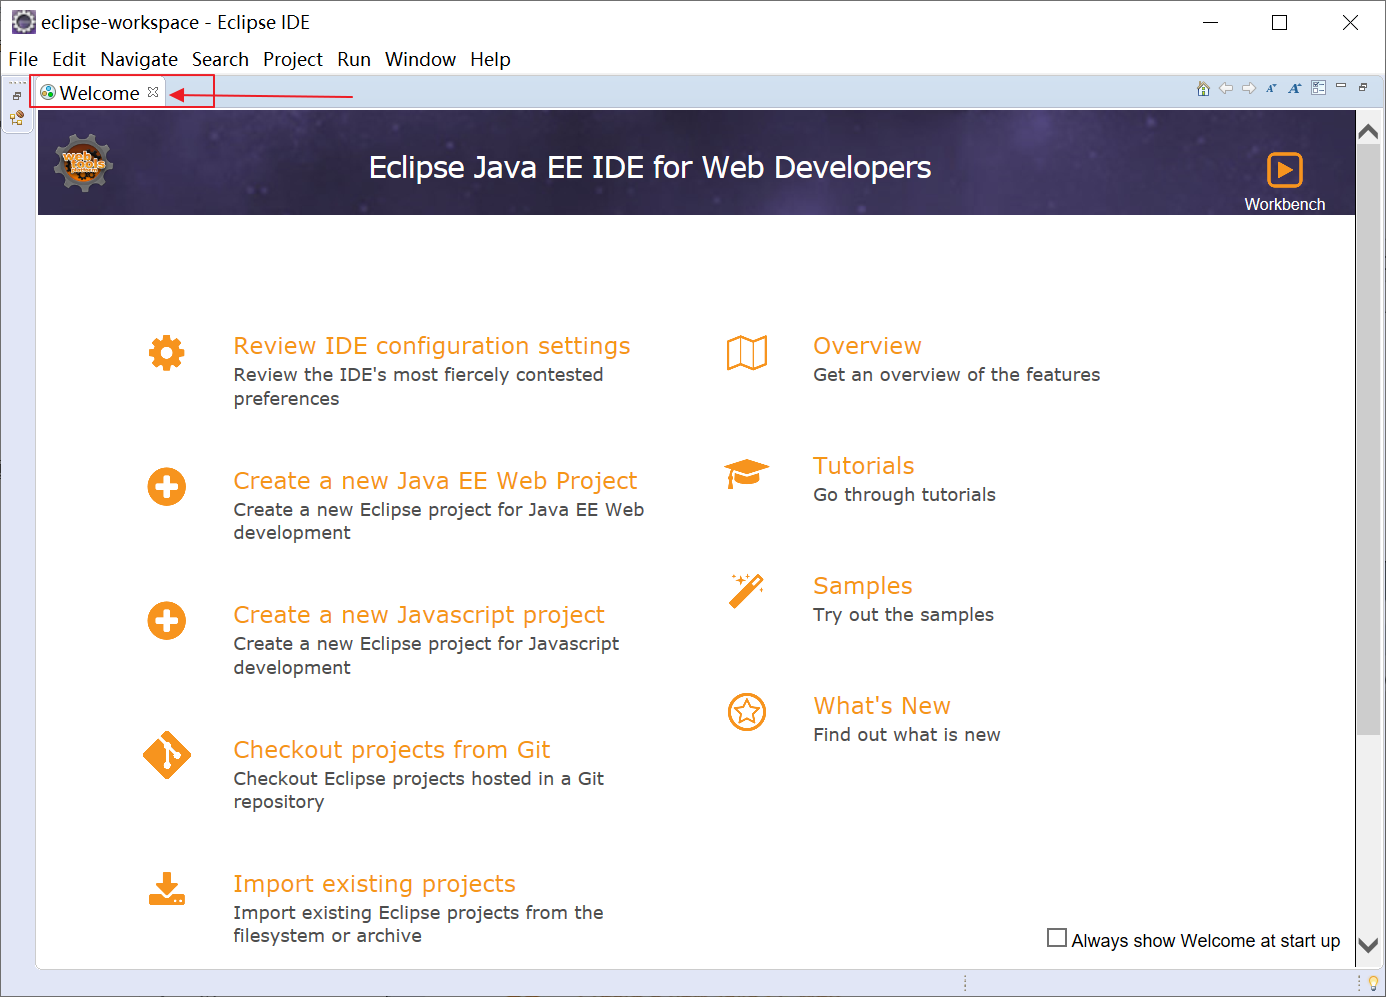The image size is (1386, 997).
Task: Click the magic wand Samples icon
Action: [x=746, y=591]
